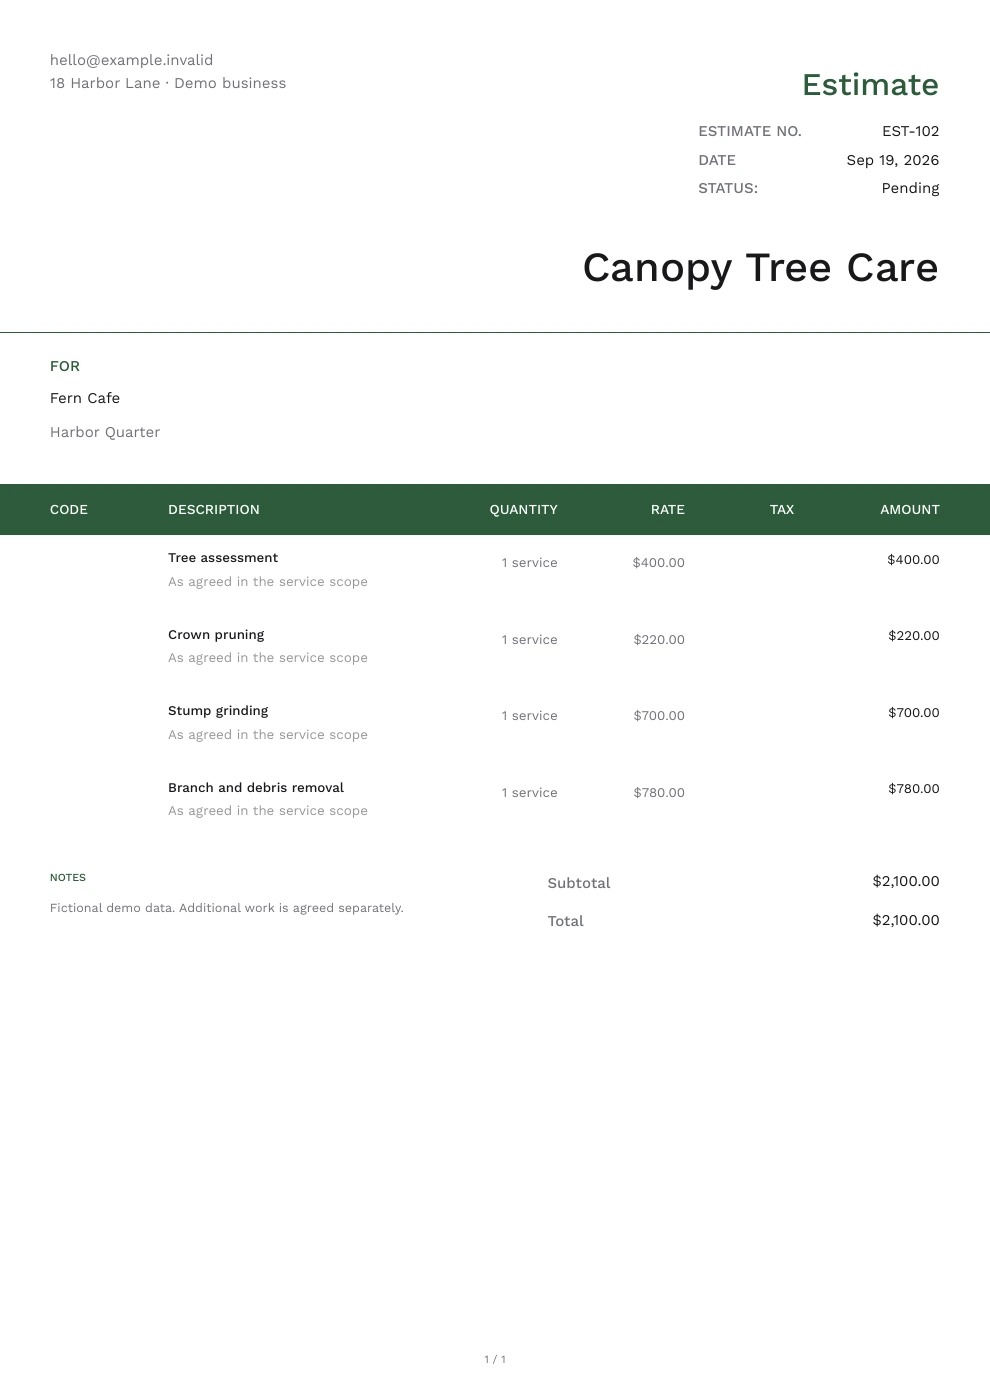Click the 'DESCRIPTION' column header
Screen dimensions: 990x1400
click(214, 510)
